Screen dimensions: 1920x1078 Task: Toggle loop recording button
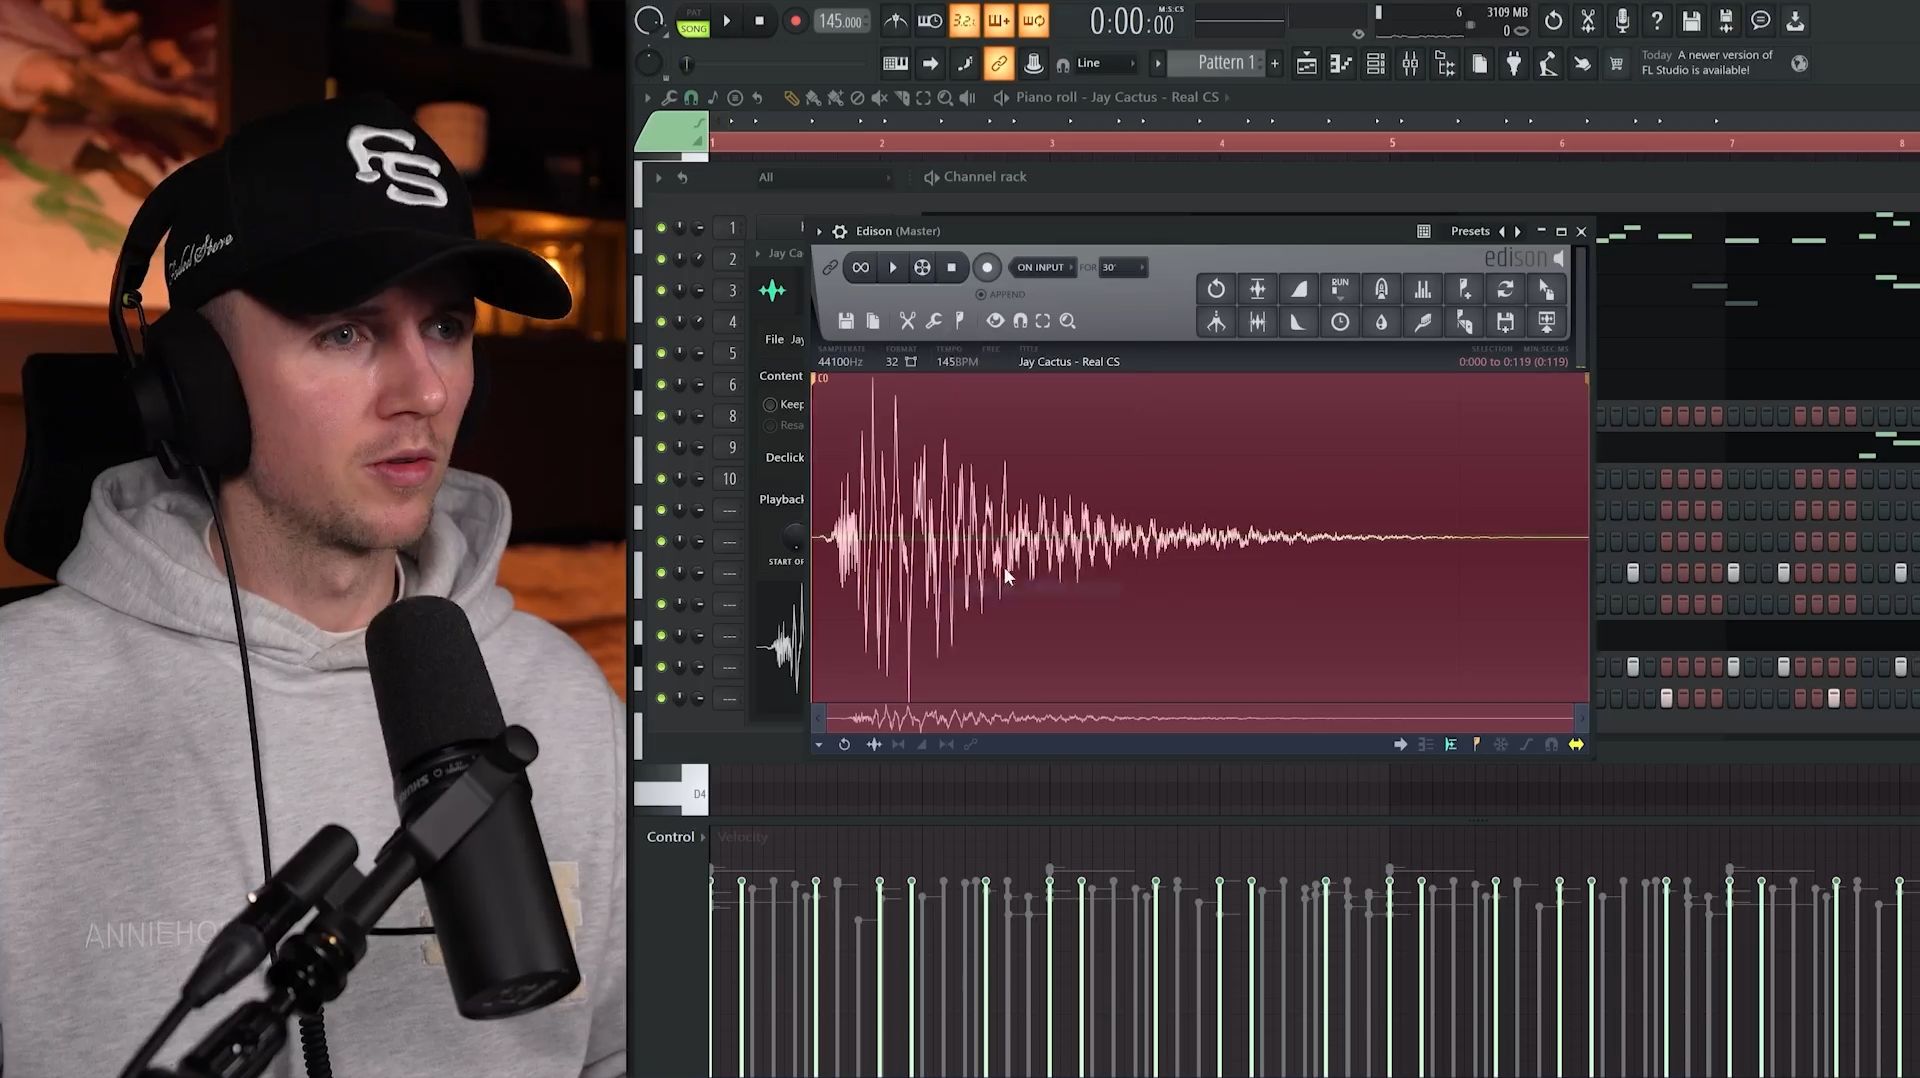(1033, 21)
